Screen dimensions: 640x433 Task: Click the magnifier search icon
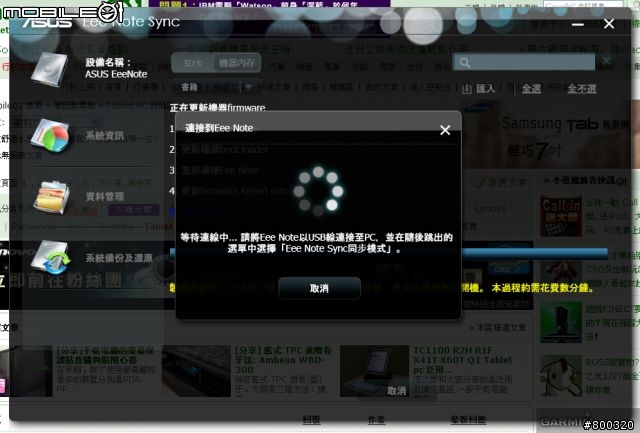click(x=464, y=62)
